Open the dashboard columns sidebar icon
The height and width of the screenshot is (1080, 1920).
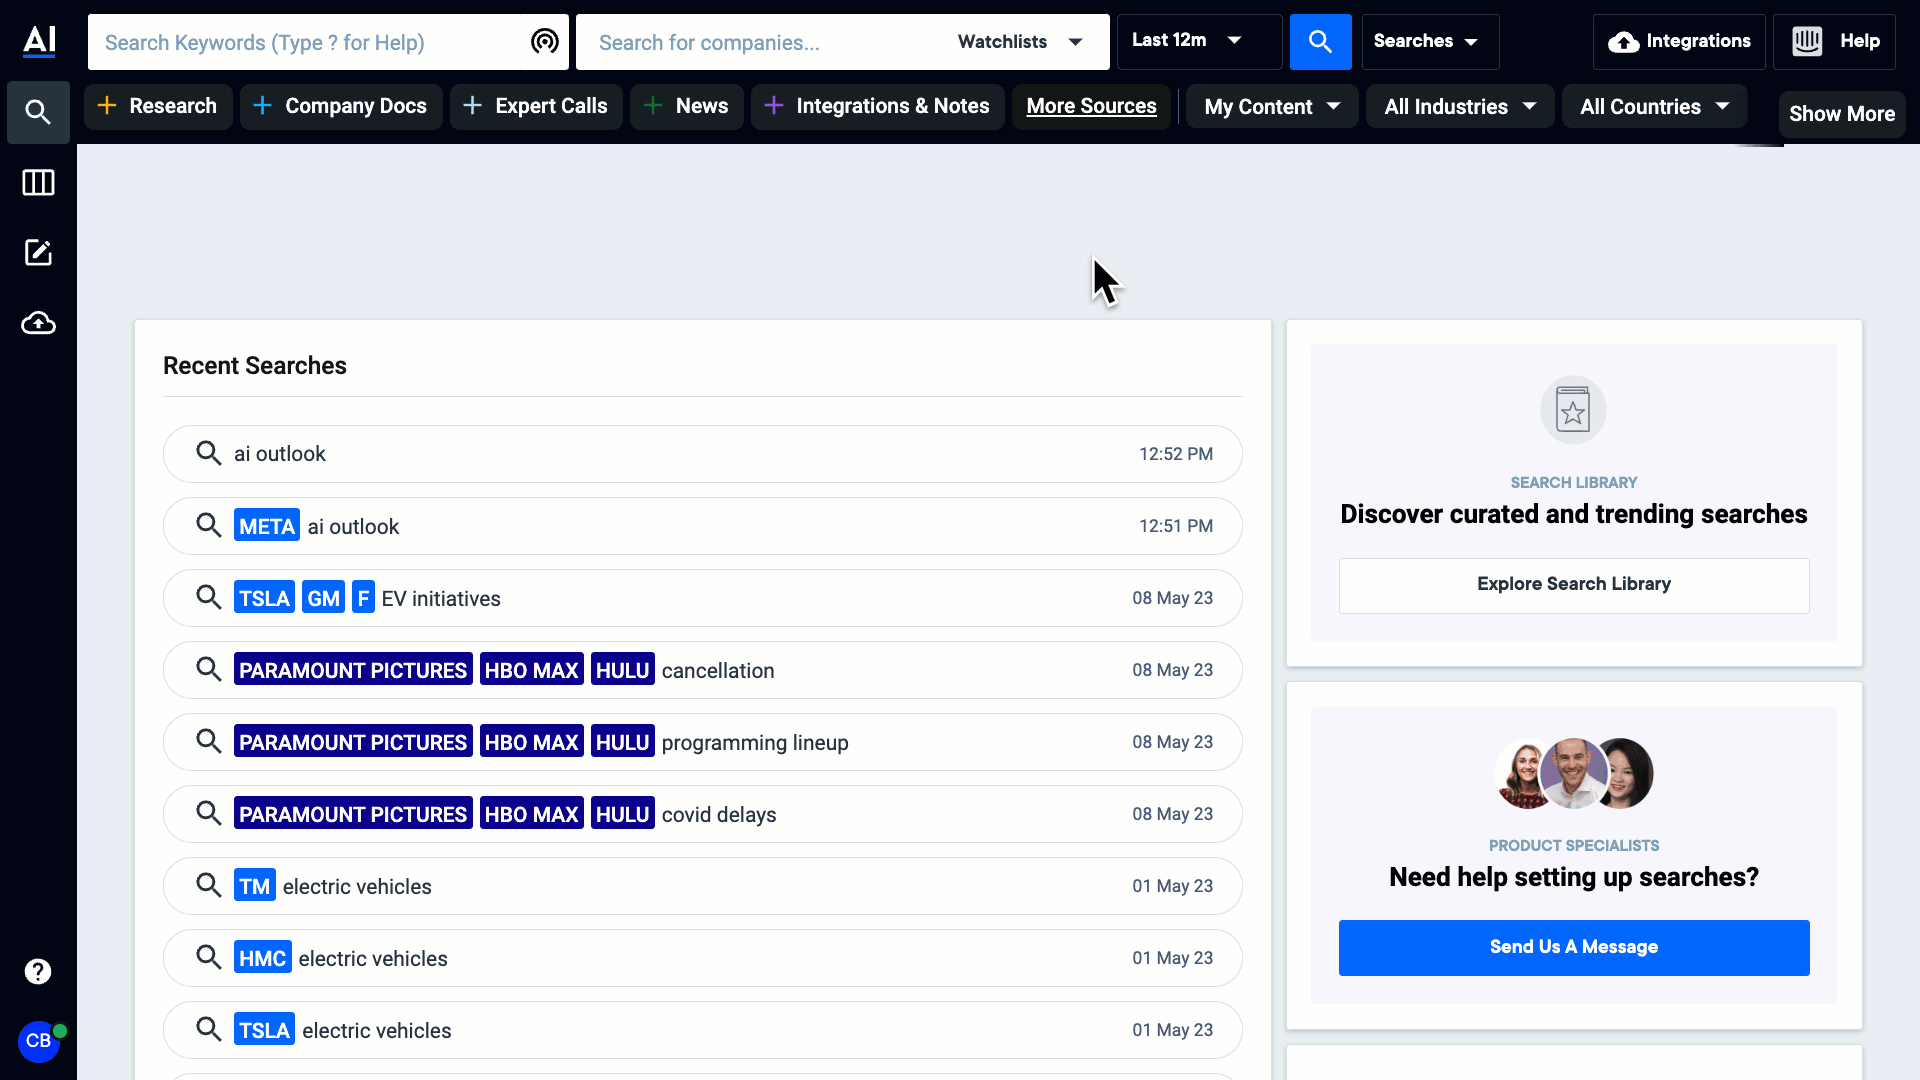[x=38, y=182]
